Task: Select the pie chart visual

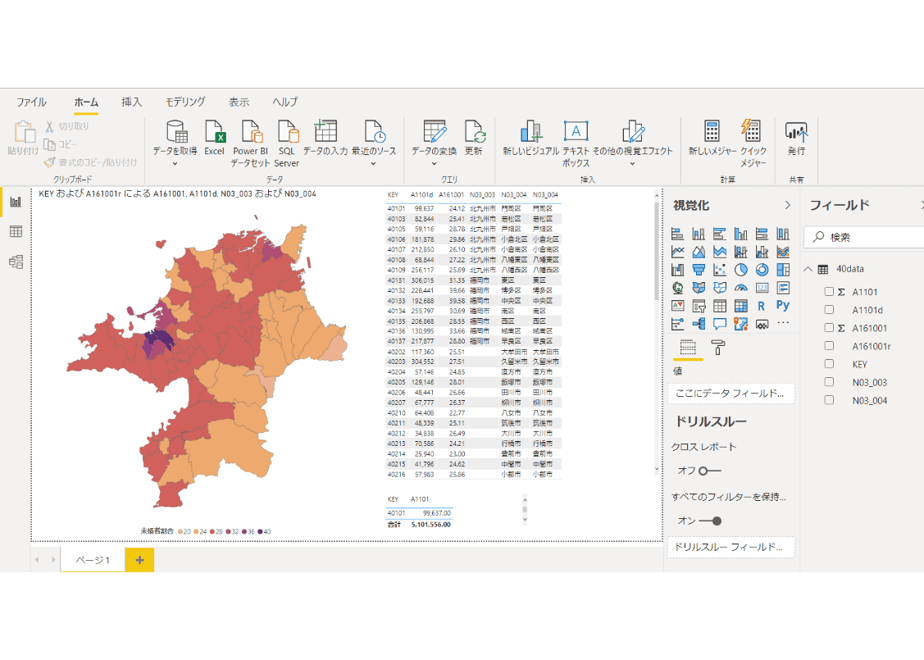Action: tap(741, 270)
